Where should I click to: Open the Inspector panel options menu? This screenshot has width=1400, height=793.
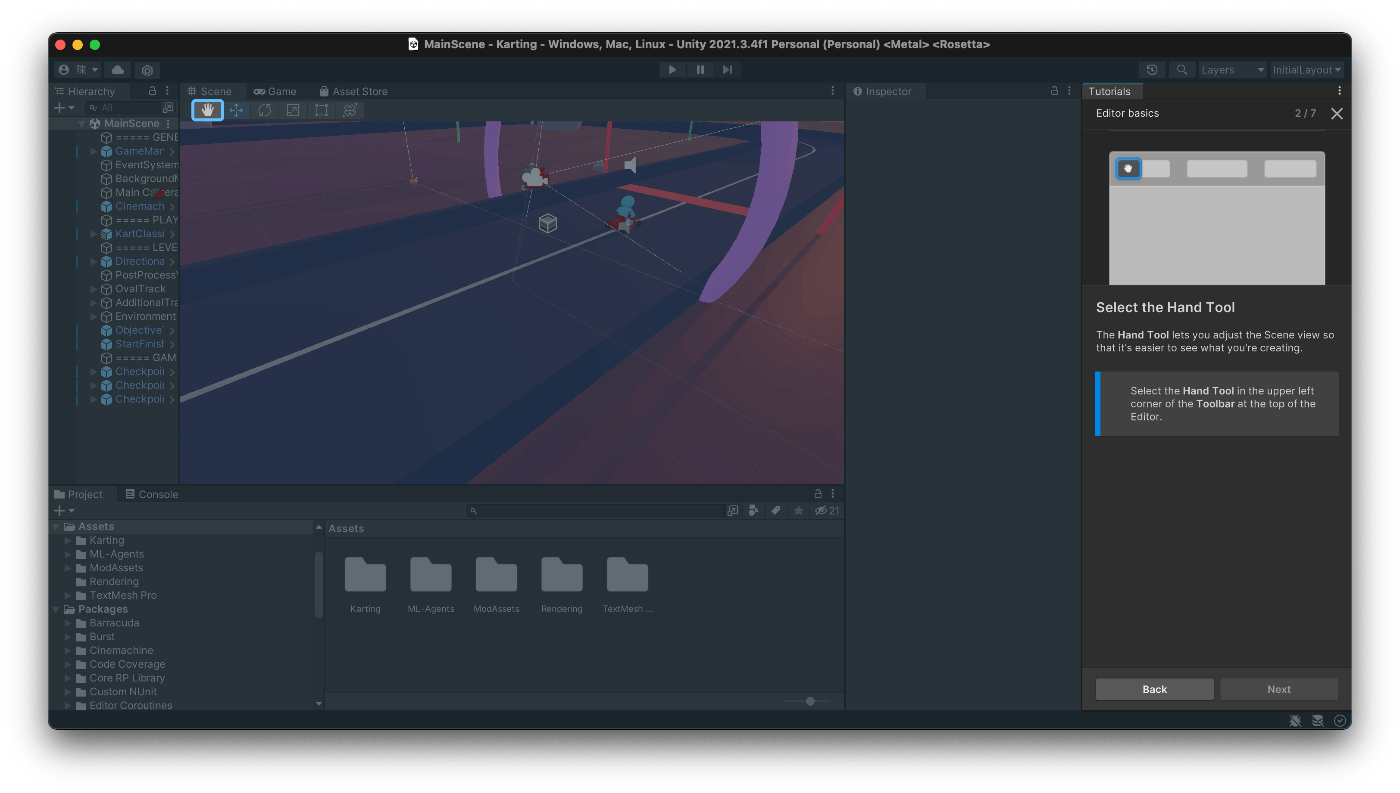click(1069, 91)
